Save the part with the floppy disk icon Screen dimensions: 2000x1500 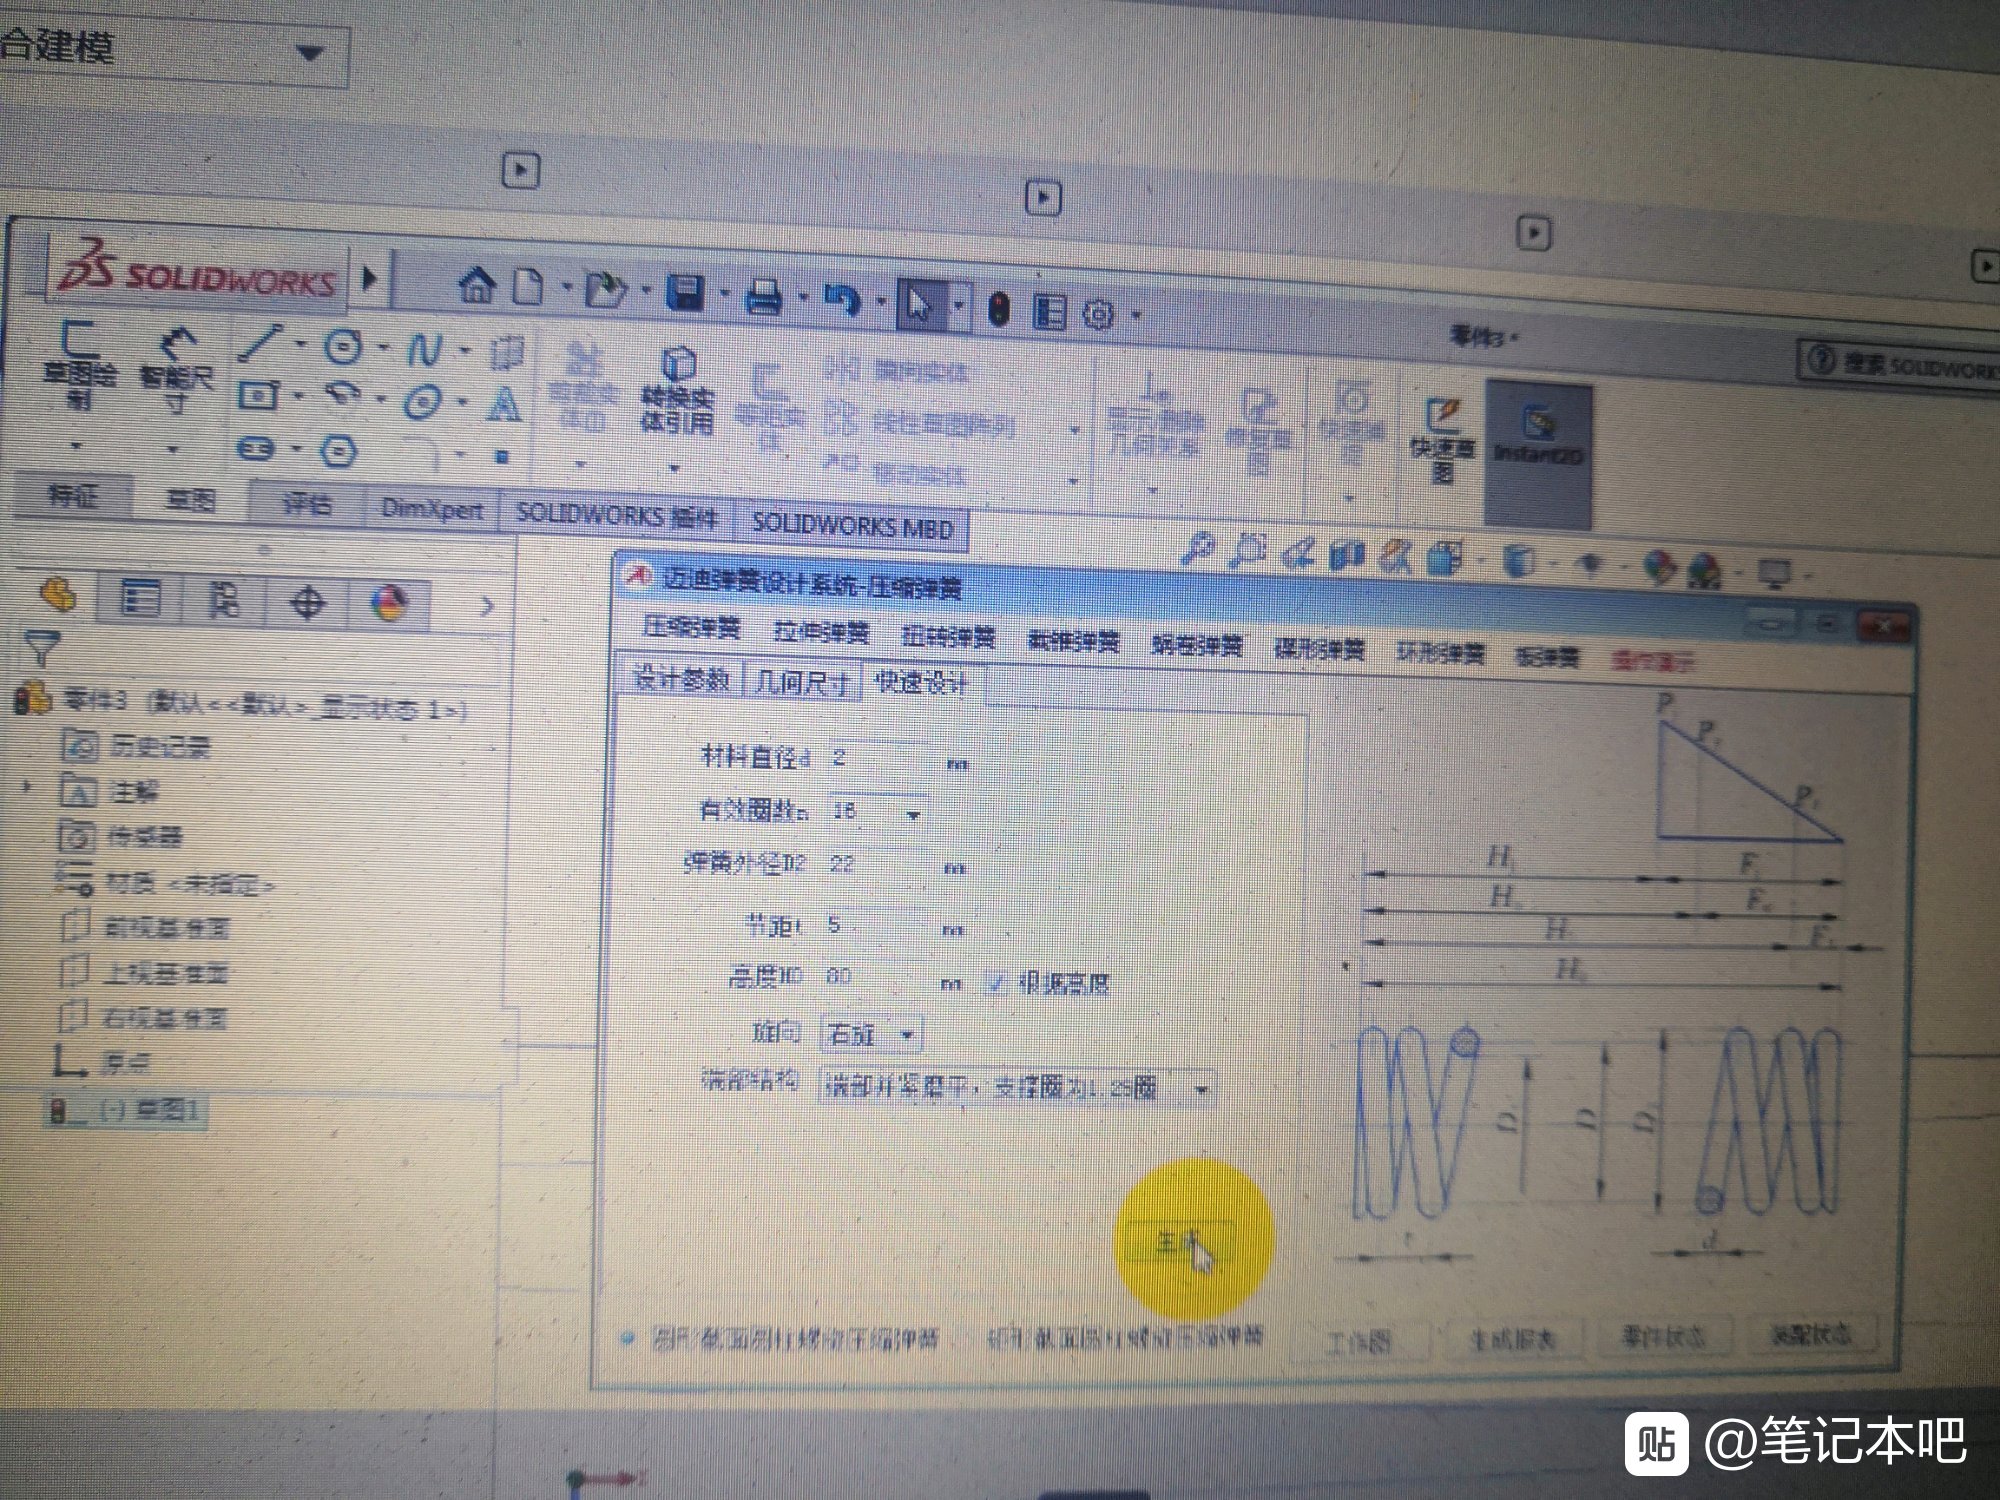686,293
